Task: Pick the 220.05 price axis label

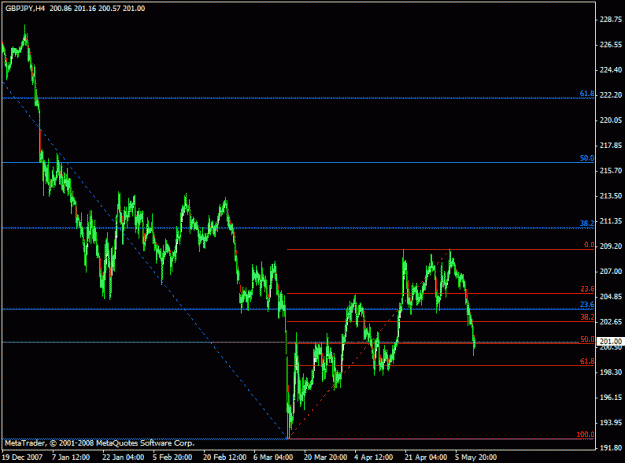Action: tap(611, 120)
